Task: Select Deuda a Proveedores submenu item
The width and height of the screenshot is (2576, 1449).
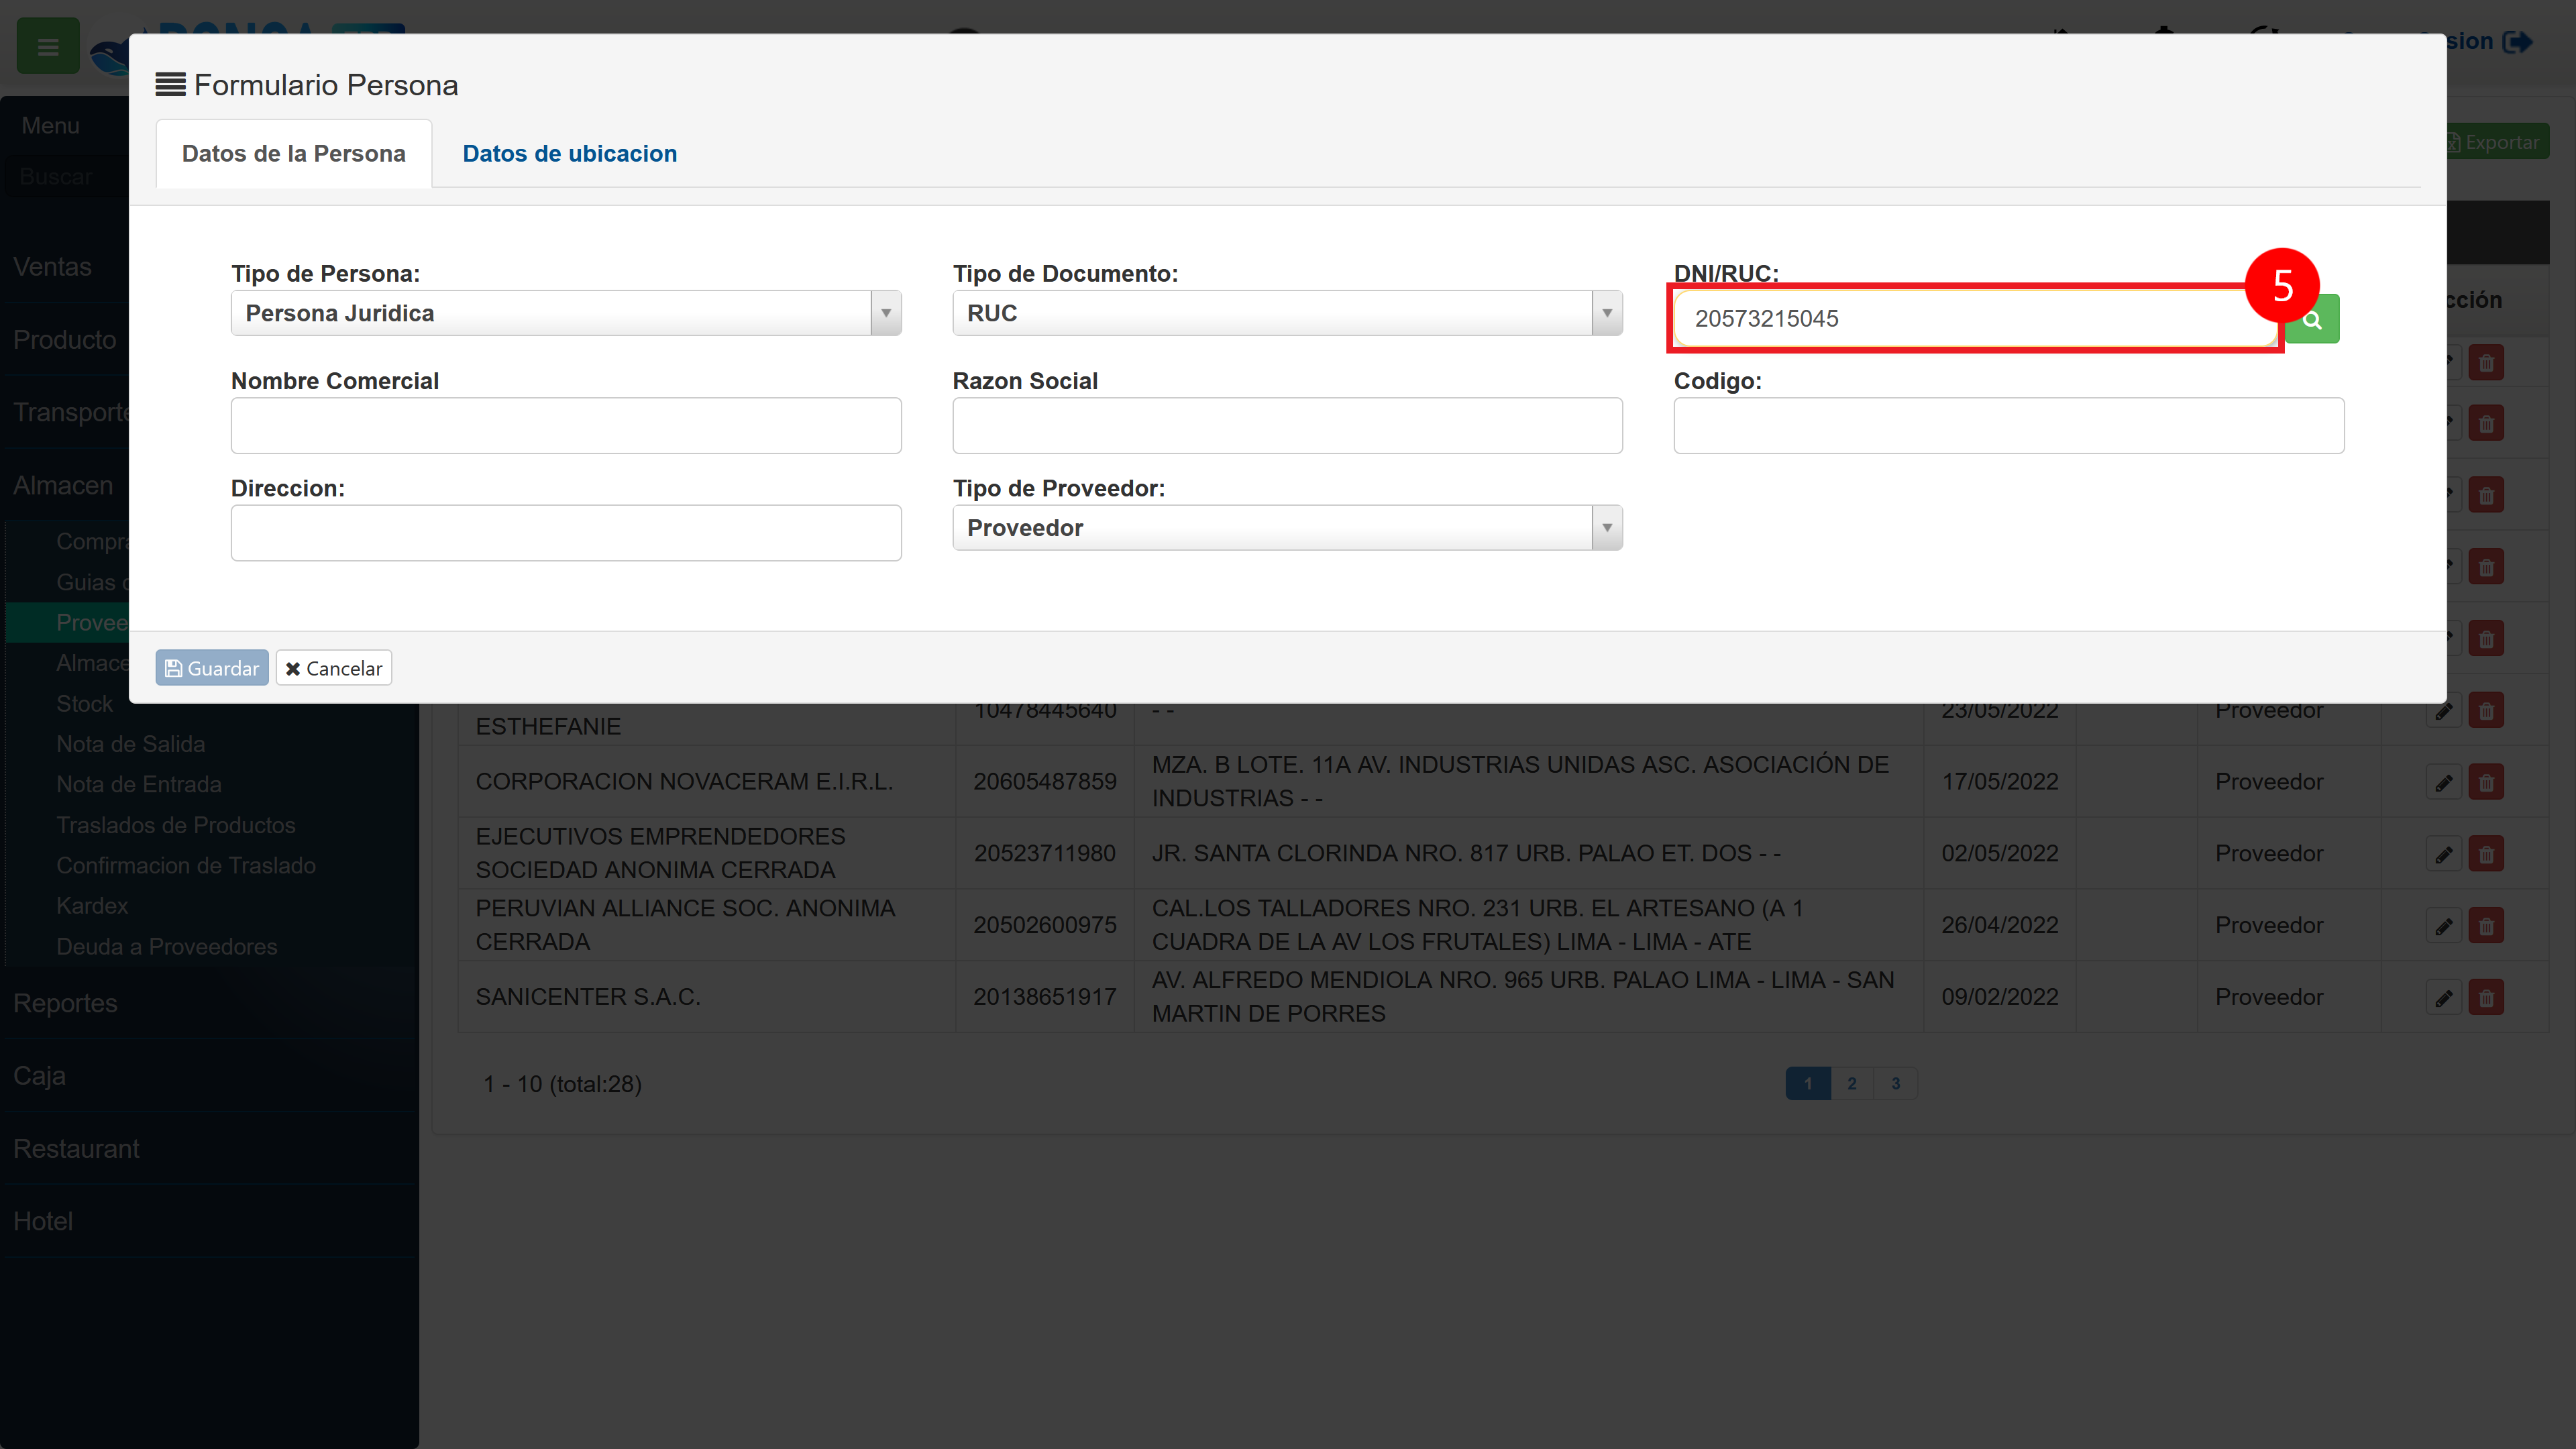Action: pos(167,946)
